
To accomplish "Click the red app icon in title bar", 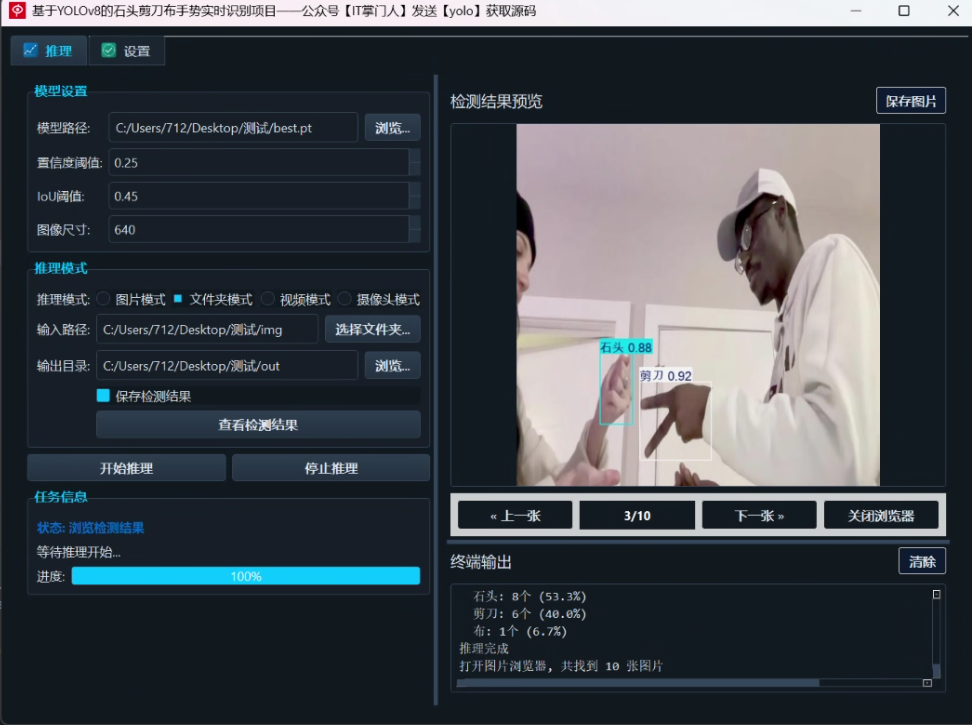I will (17, 11).
